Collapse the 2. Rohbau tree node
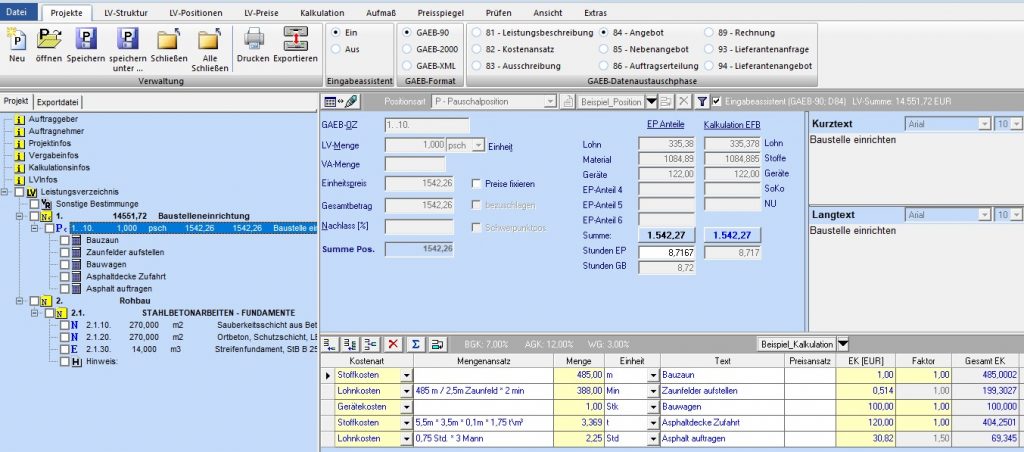 22,301
